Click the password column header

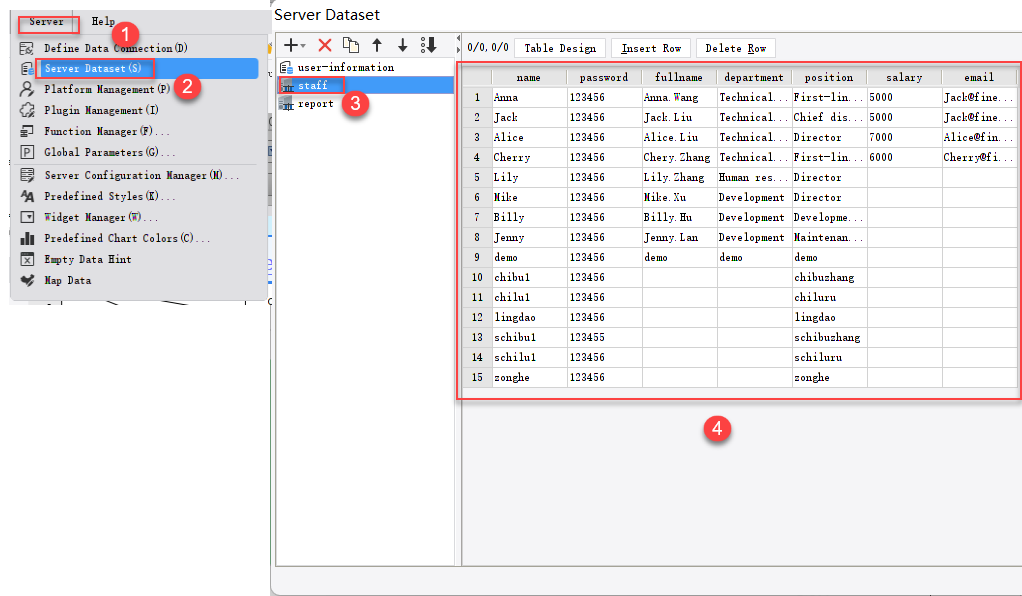(x=603, y=77)
